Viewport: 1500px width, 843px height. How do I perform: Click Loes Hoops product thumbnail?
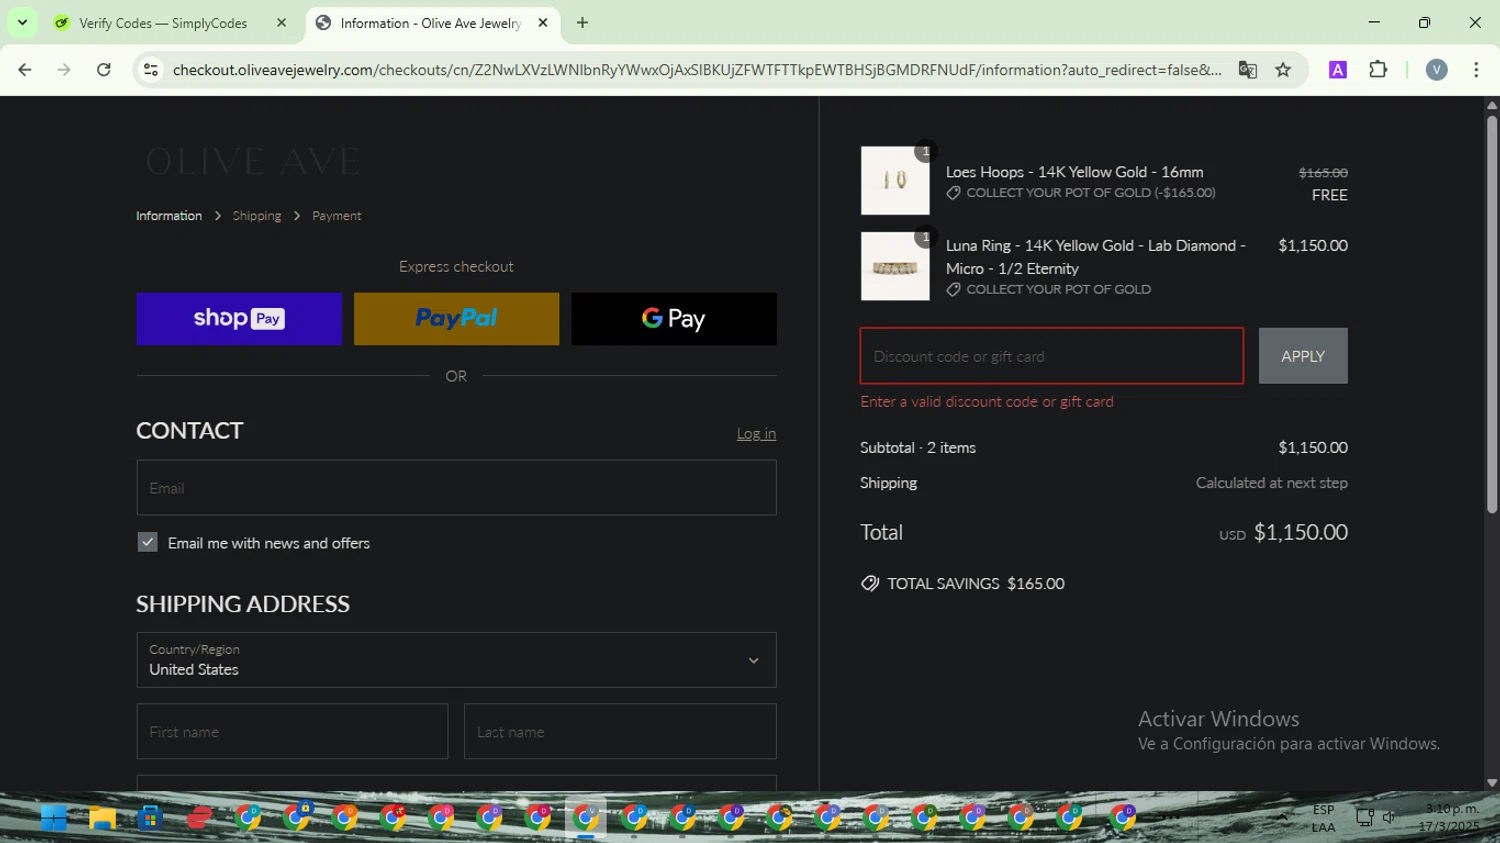[x=895, y=180]
